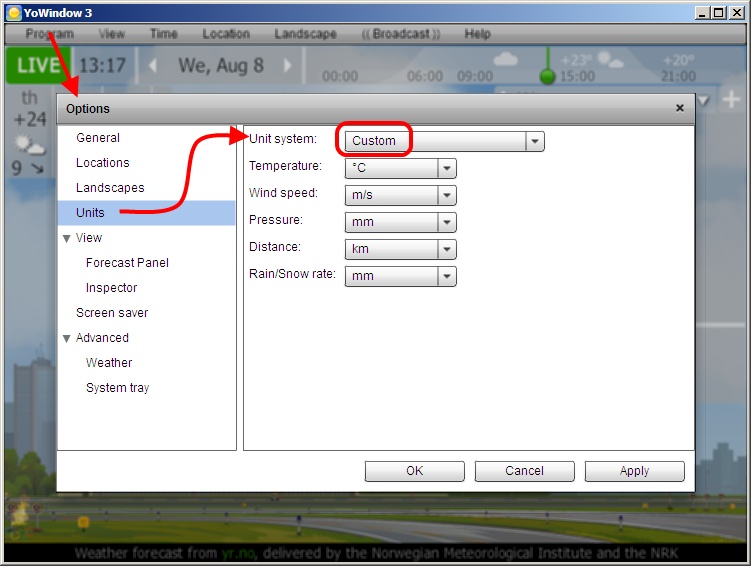Click the green time marker on timeline

(547, 76)
